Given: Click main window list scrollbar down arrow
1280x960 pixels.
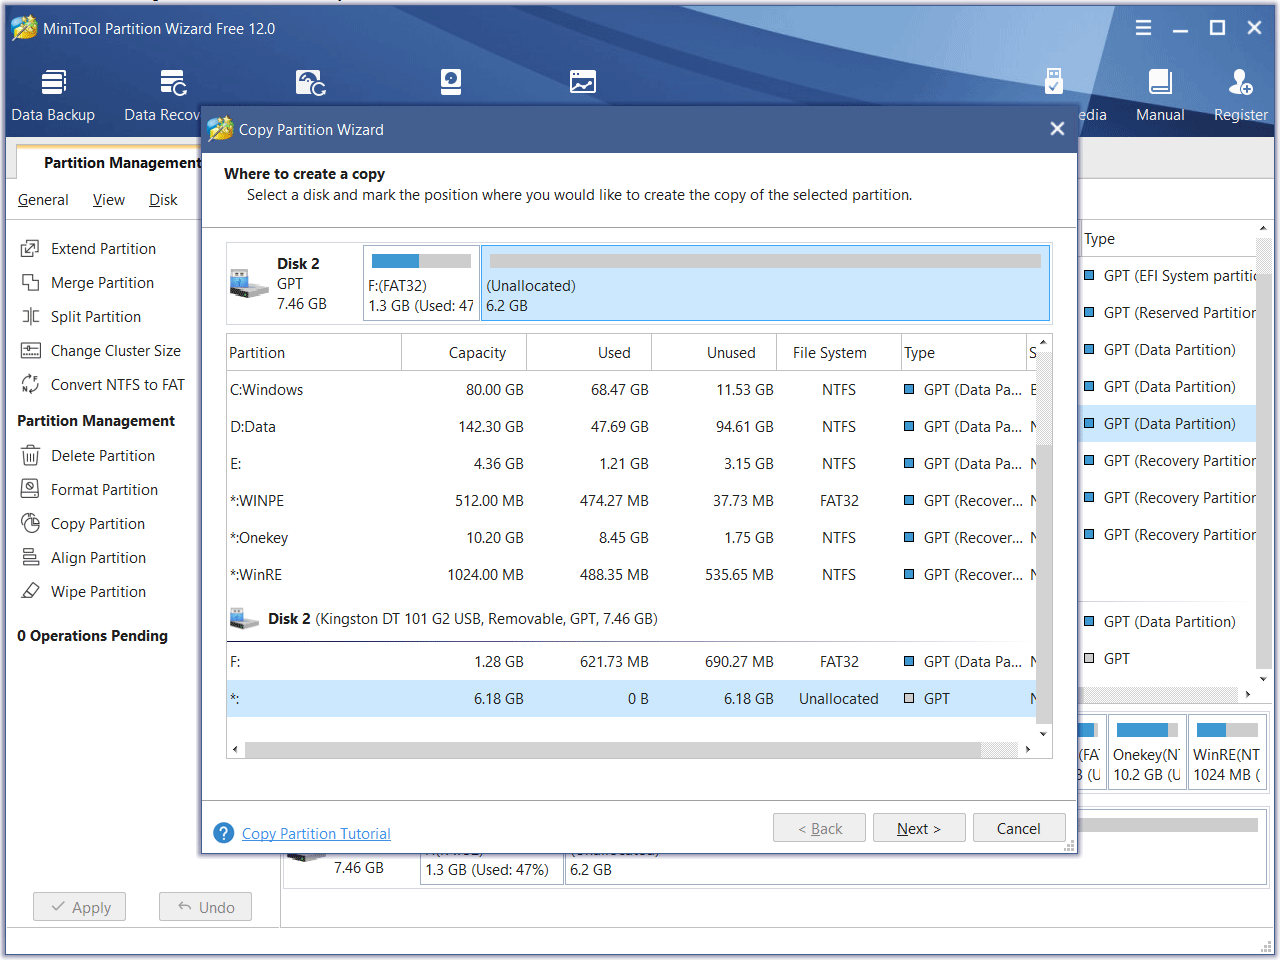Looking at the screenshot, I should coord(1263,679).
